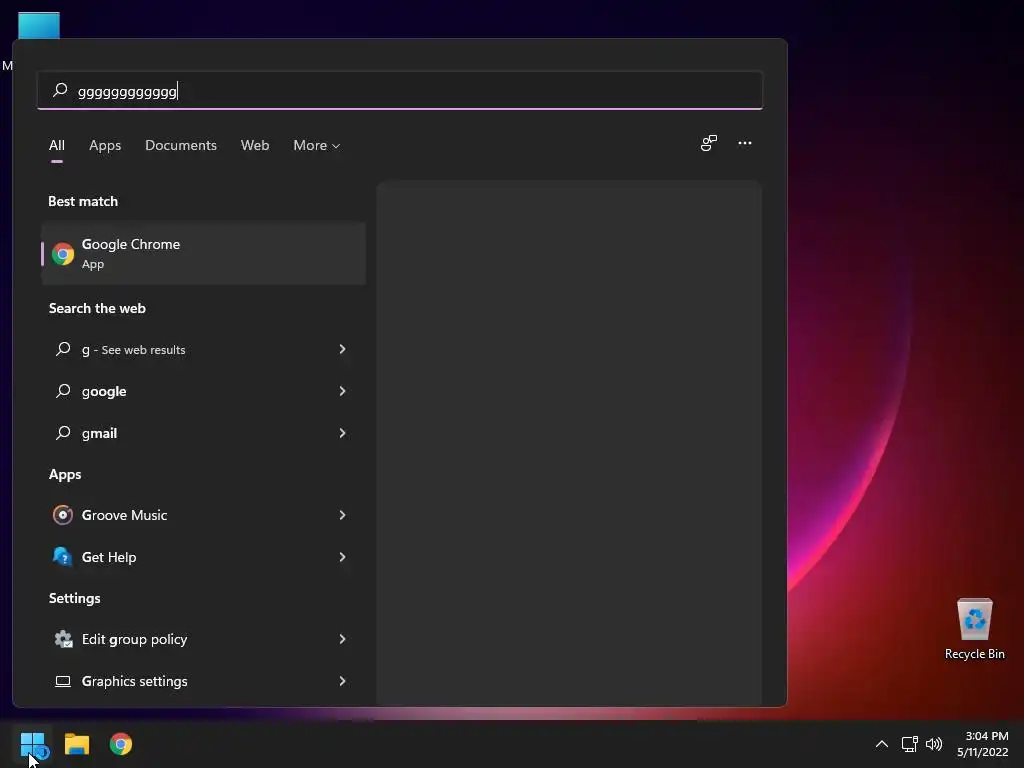Click magnifier icon beside 'g - See web results'
Viewport: 1024px width, 768px height.
pyautogui.click(x=63, y=349)
